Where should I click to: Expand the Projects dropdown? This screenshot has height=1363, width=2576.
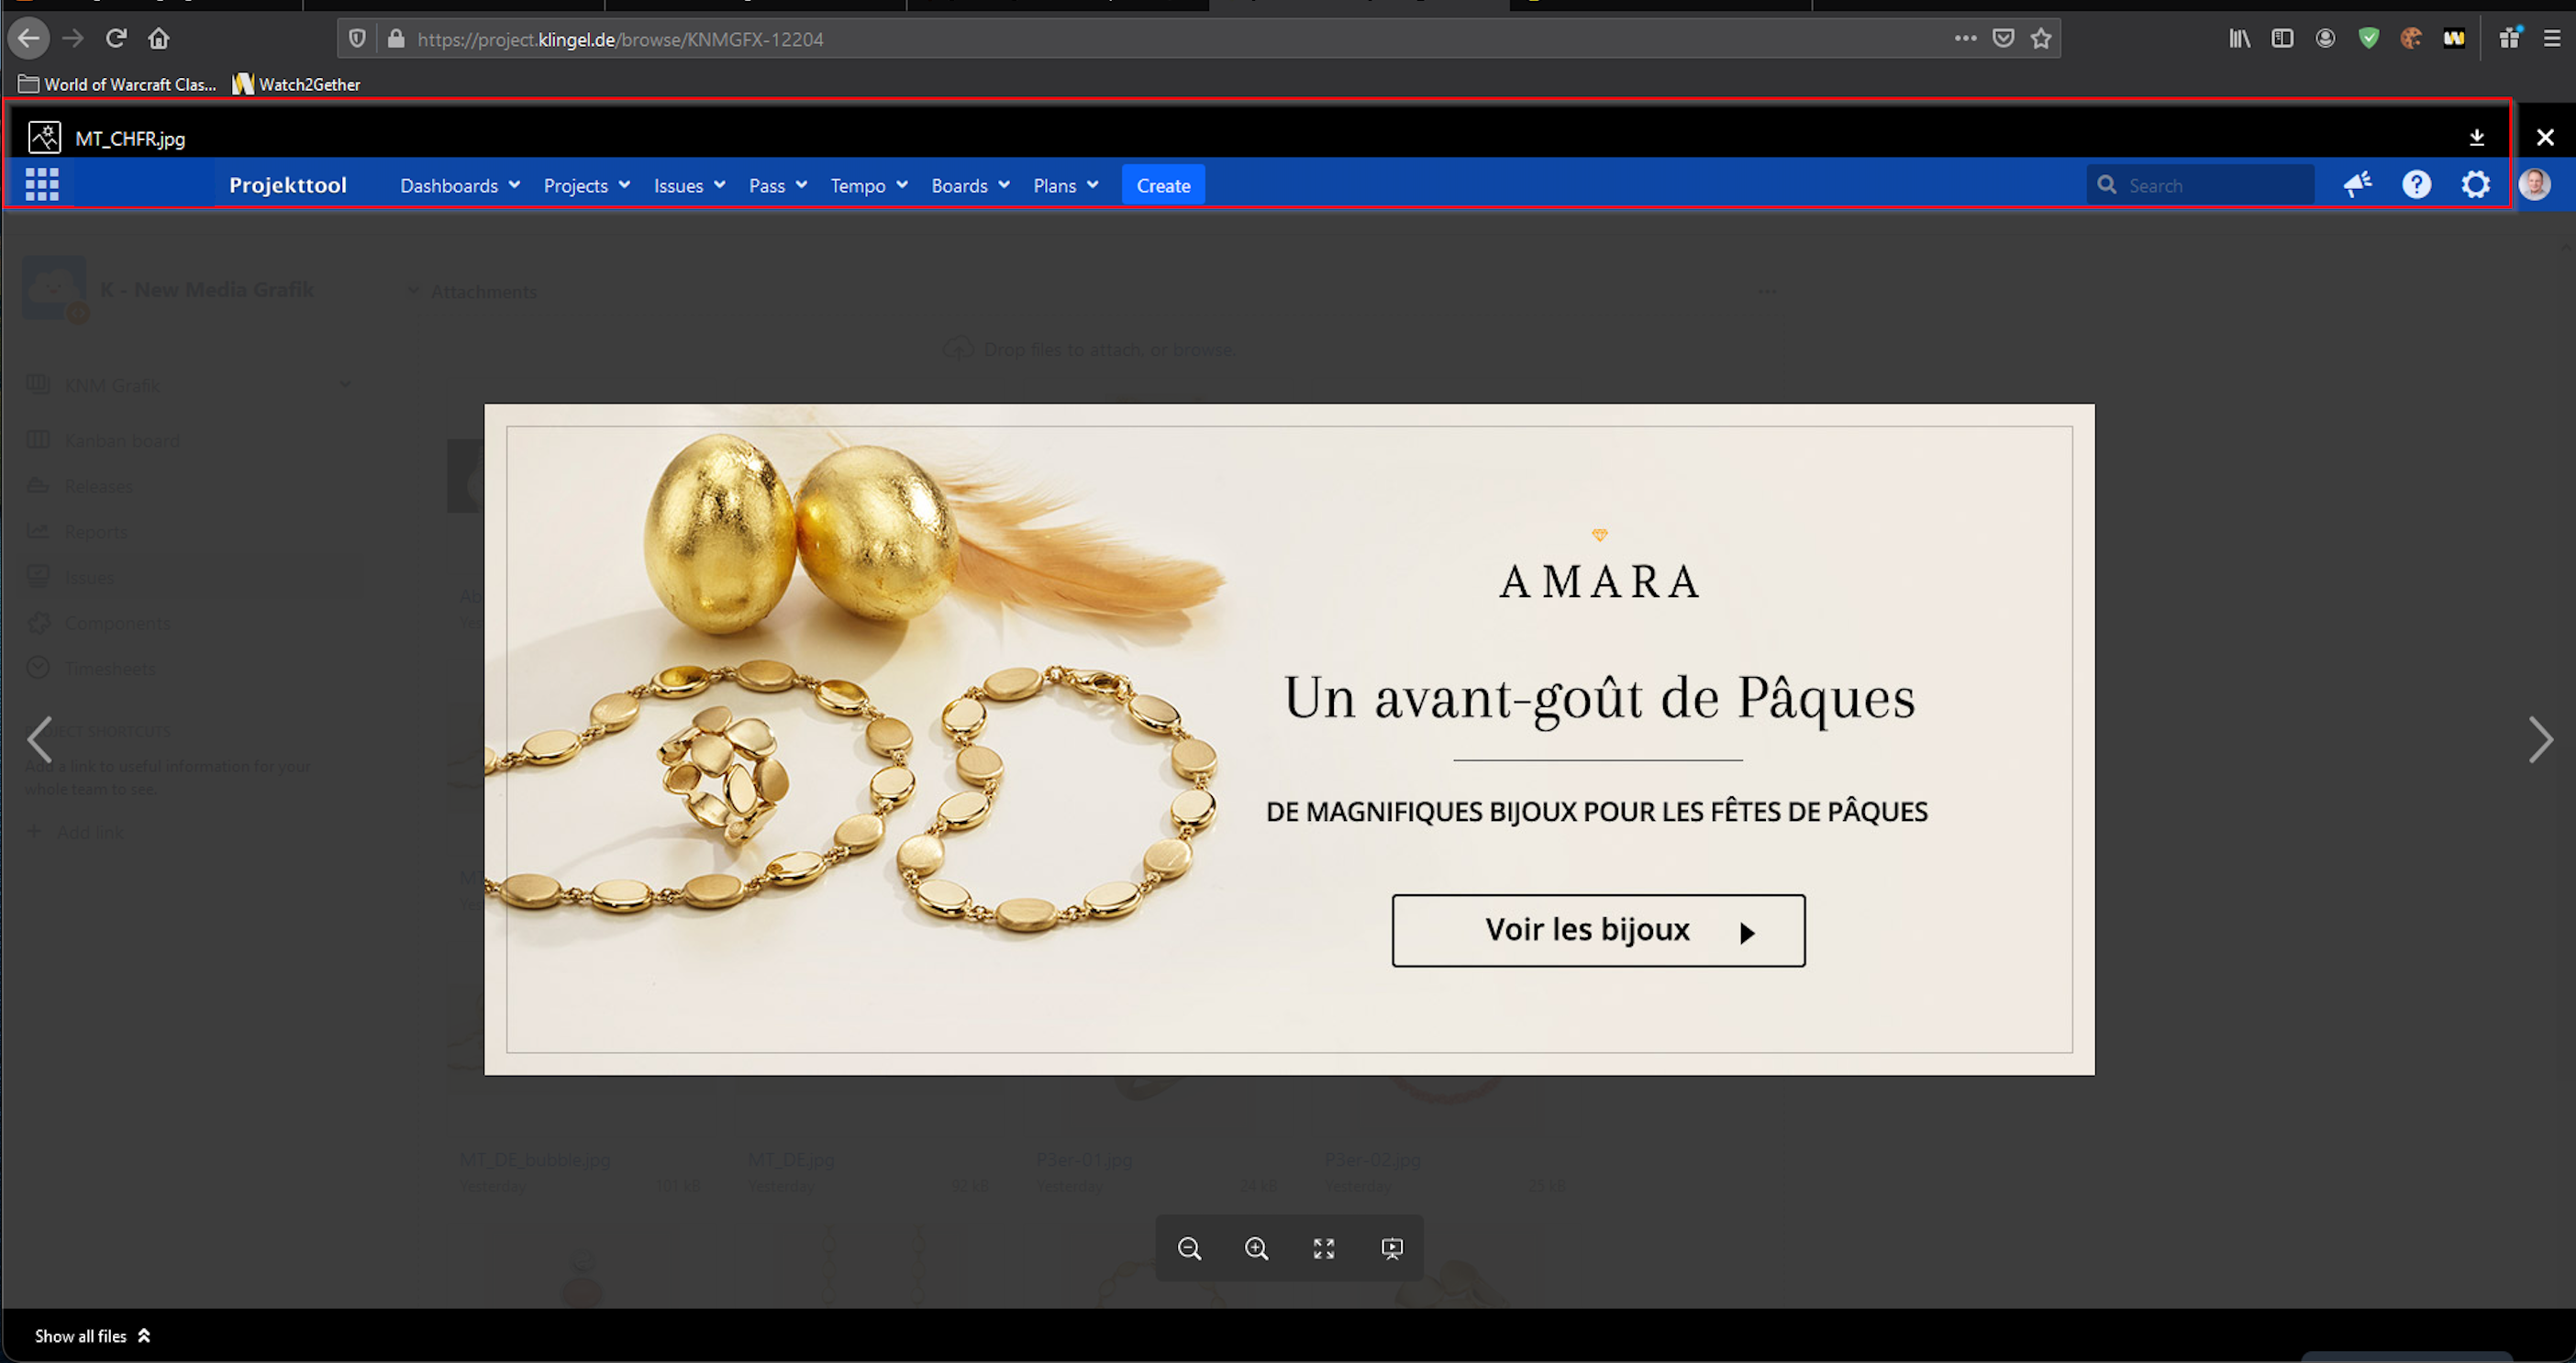click(x=587, y=186)
